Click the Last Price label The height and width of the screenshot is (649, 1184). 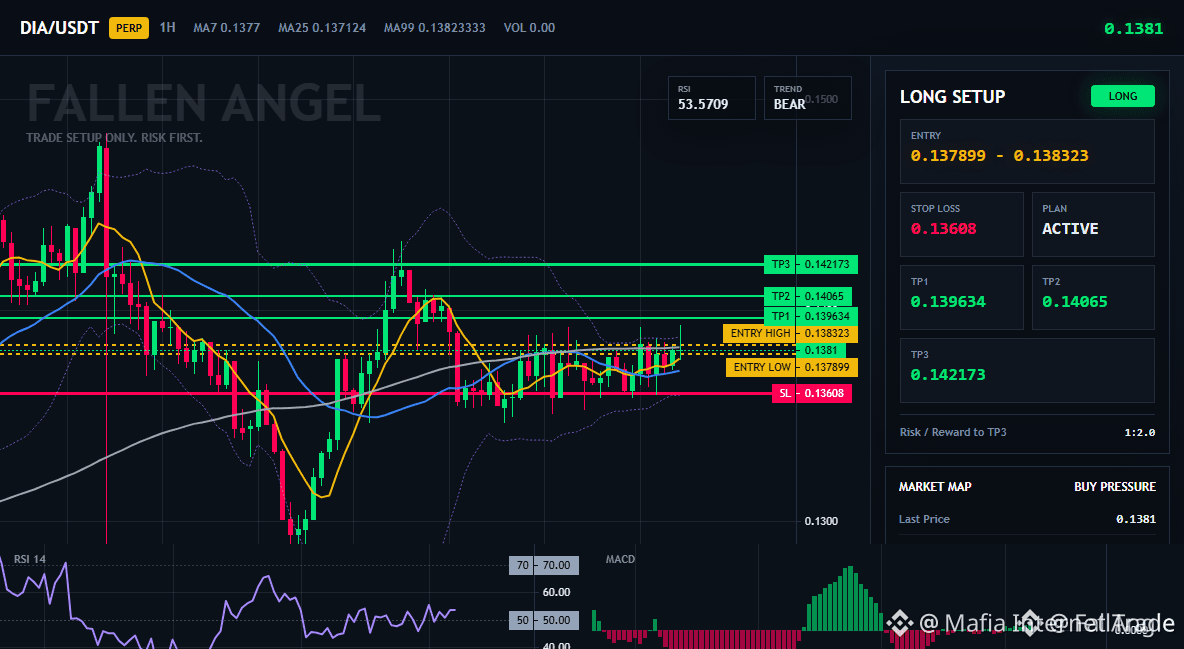(x=924, y=519)
